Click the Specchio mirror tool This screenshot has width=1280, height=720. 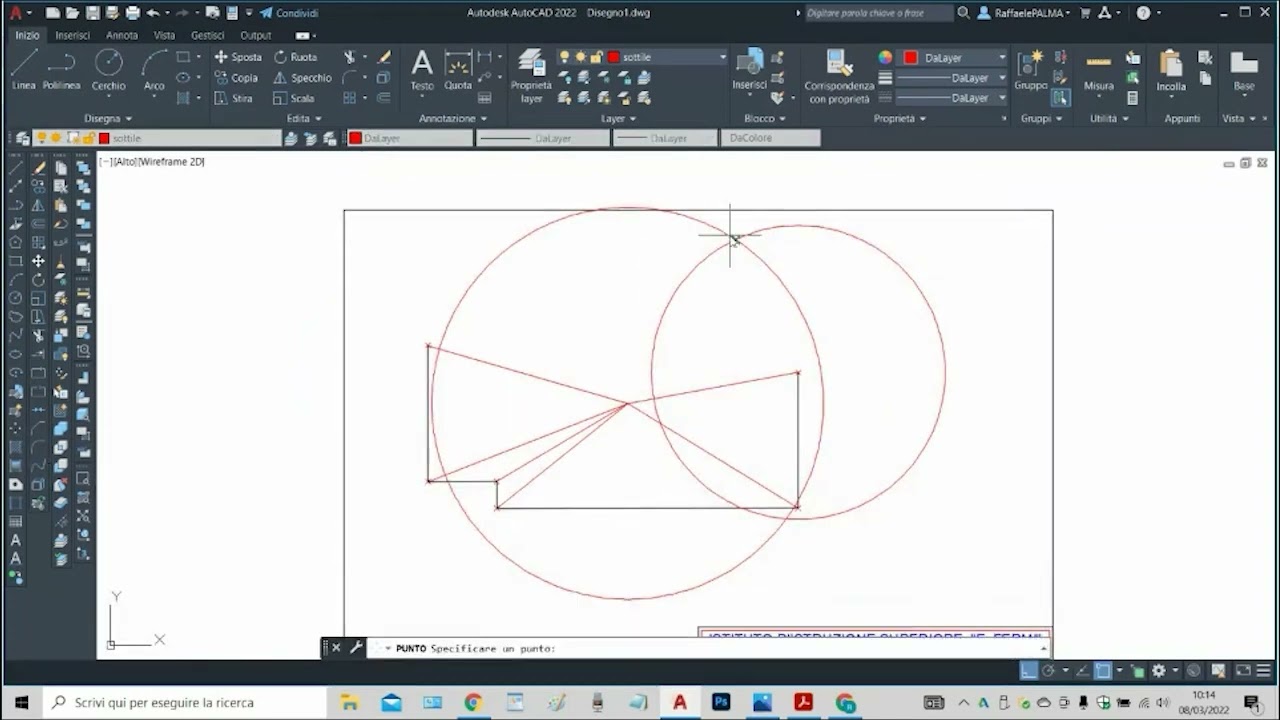point(302,78)
